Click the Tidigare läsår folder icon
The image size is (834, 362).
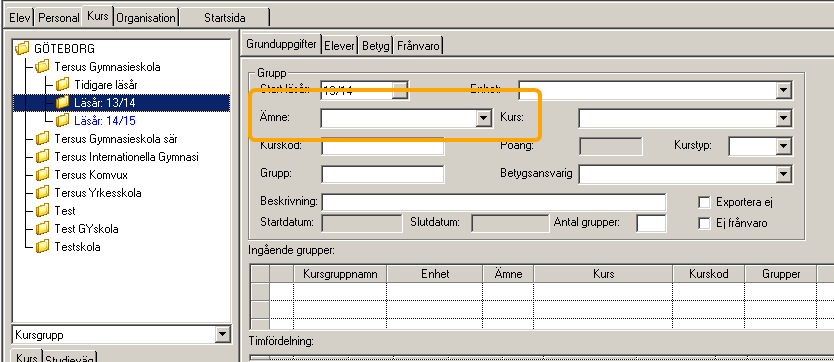click(63, 85)
